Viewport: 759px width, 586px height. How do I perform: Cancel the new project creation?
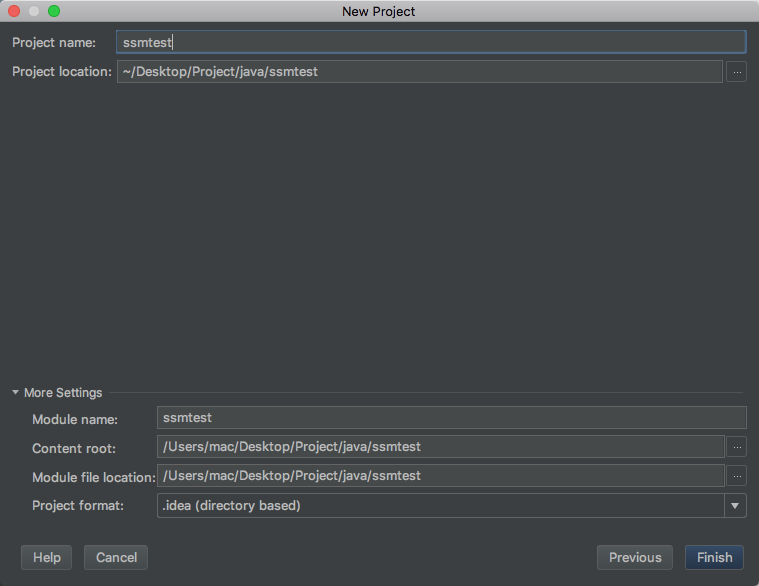(116, 557)
